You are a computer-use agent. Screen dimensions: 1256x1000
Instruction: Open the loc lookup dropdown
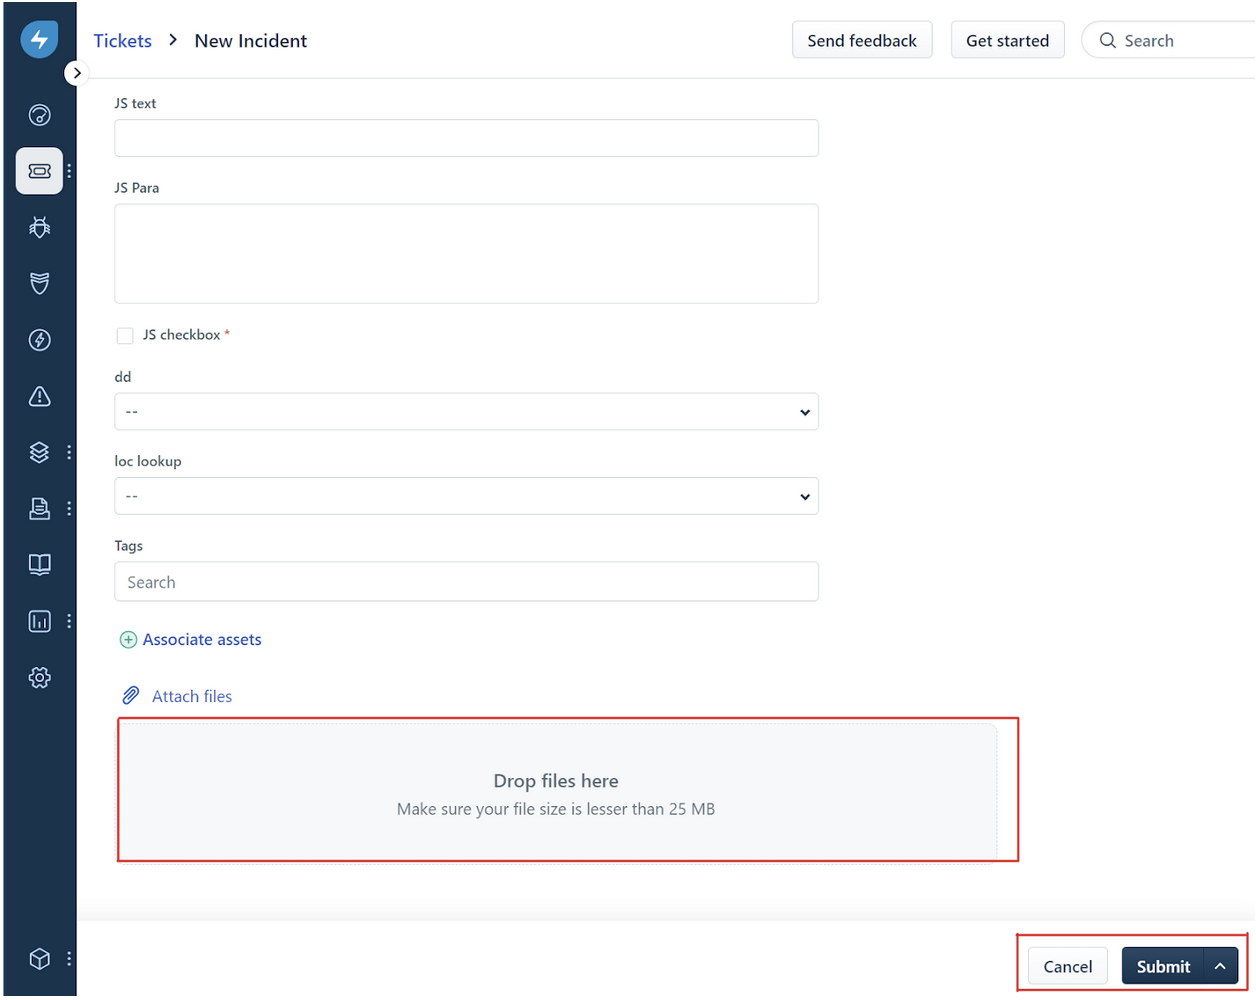click(x=466, y=497)
